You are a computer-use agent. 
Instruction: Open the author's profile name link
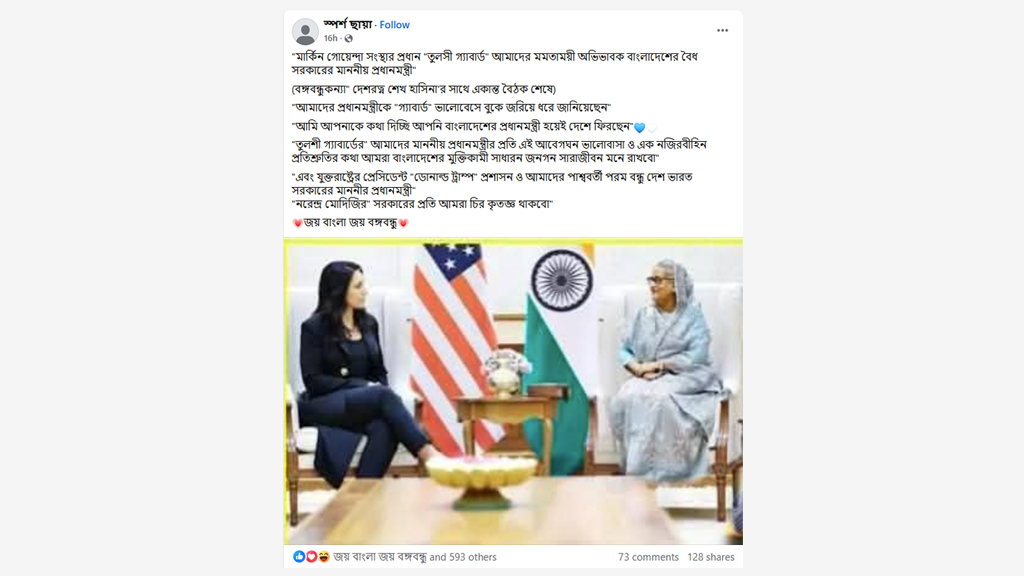[347, 24]
